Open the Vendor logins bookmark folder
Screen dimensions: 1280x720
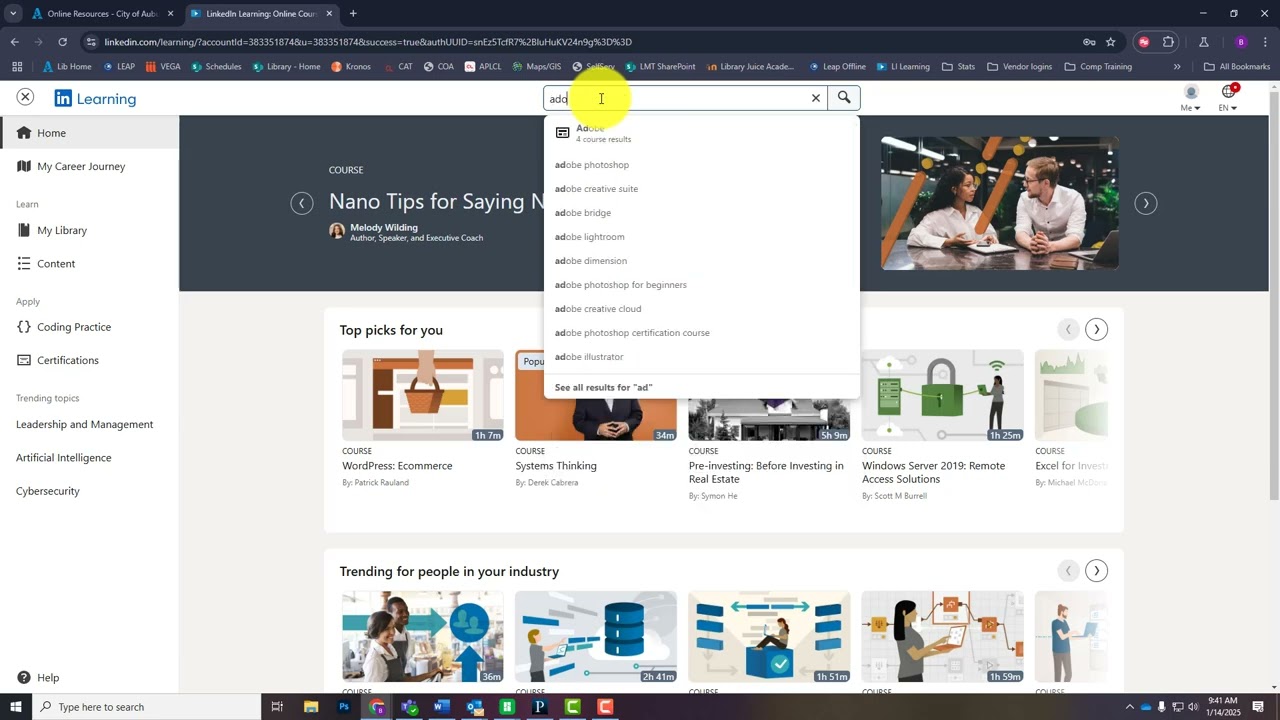(x=1020, y=67)
